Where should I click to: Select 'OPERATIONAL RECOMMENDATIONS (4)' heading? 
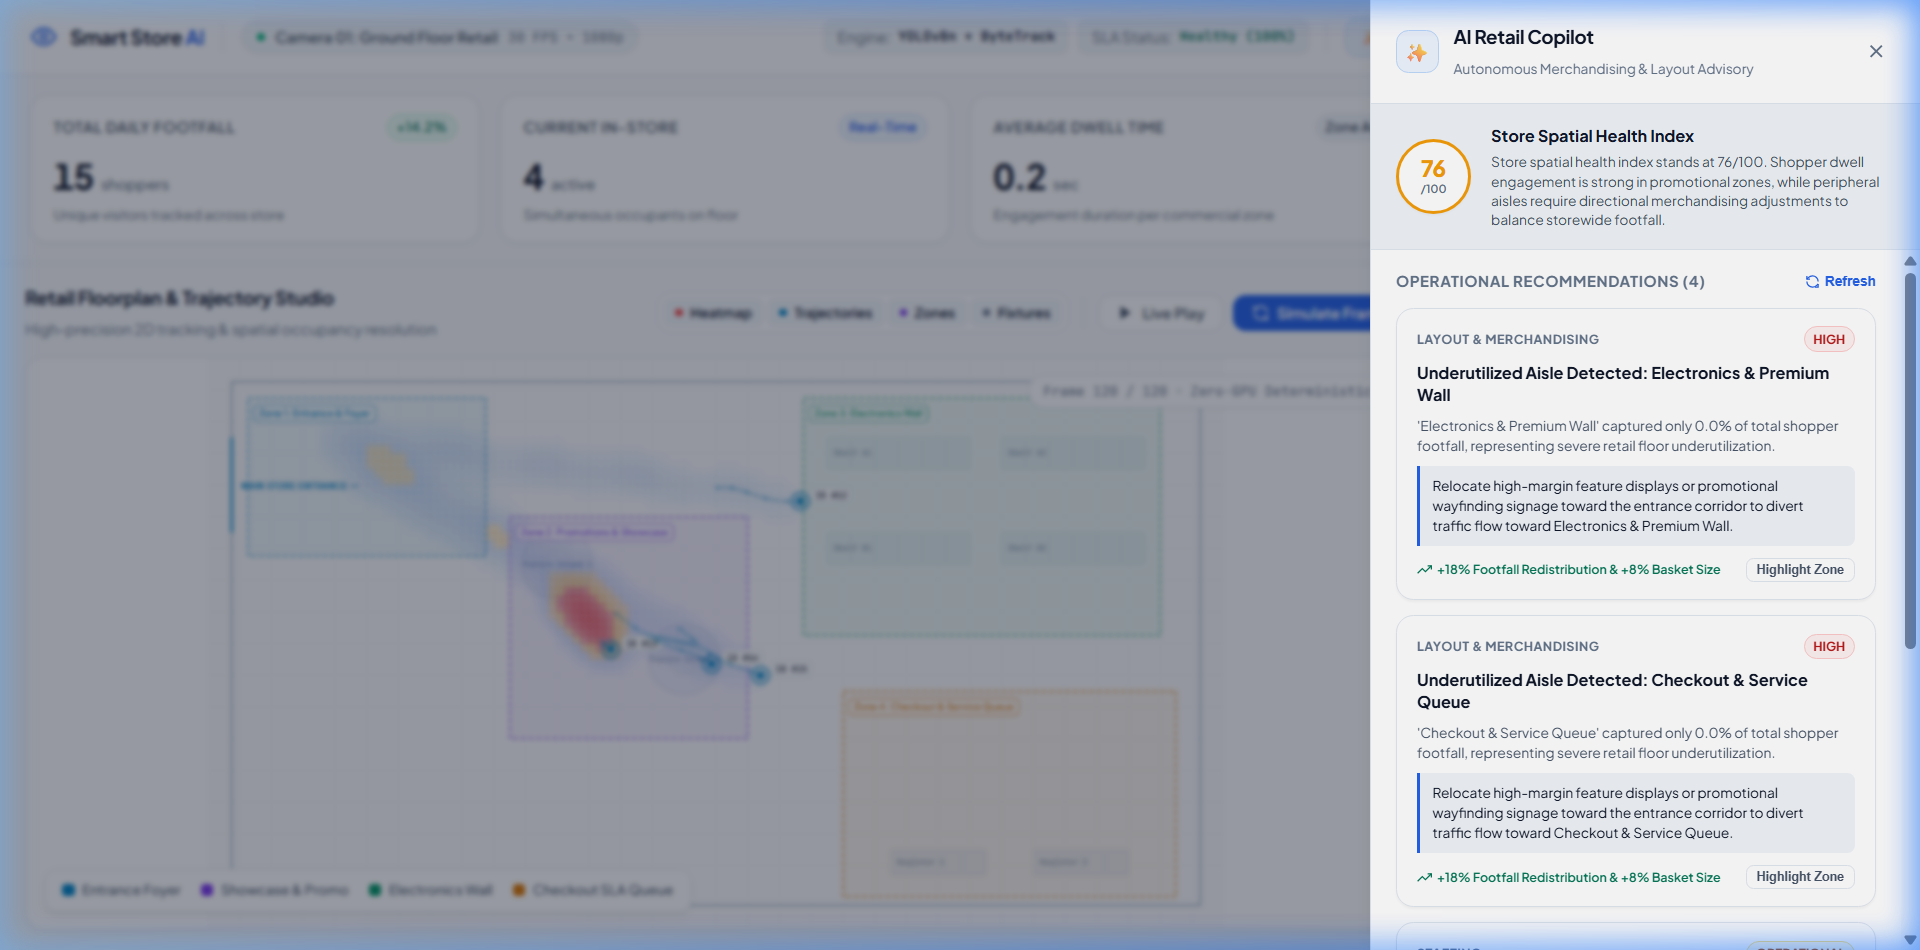point(1550,281)
